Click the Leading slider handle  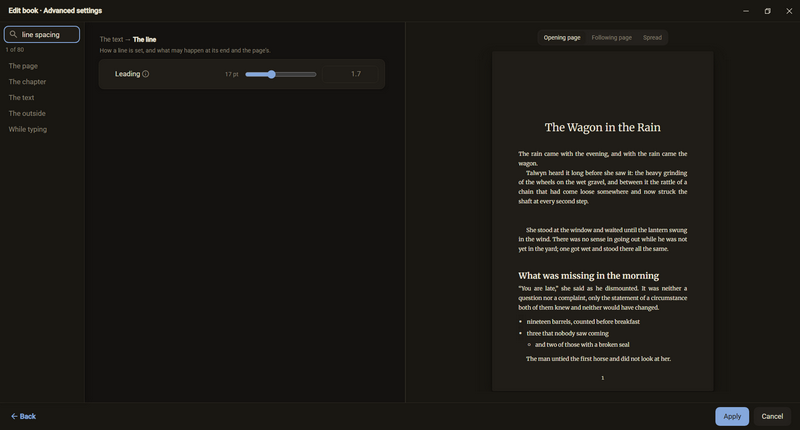point(271,74)
